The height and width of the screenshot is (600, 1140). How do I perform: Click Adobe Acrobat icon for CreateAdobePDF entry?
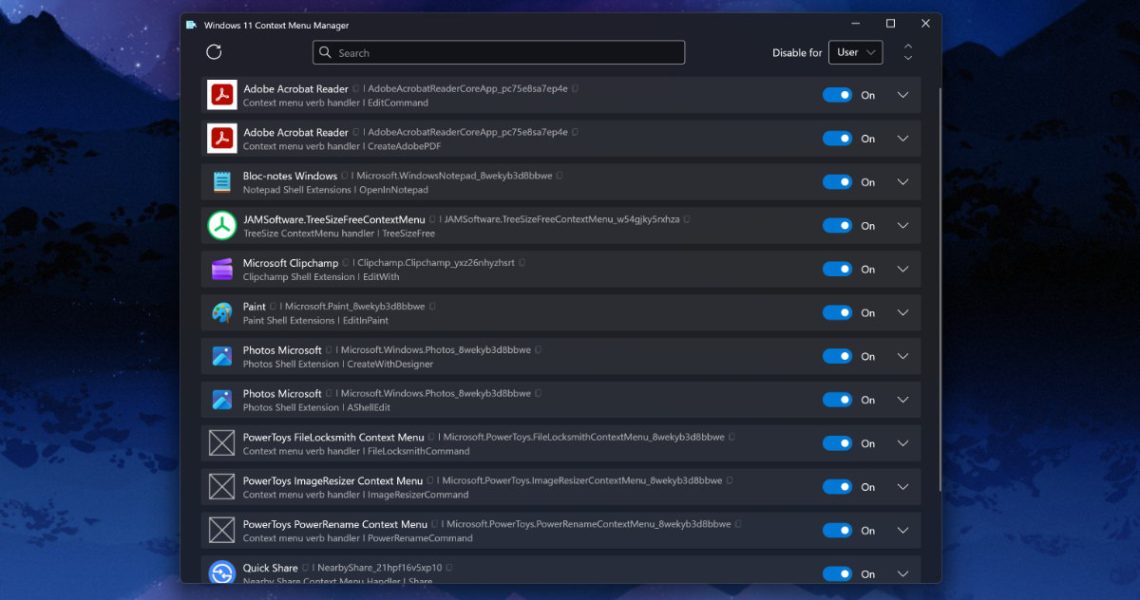pos(221,138)
